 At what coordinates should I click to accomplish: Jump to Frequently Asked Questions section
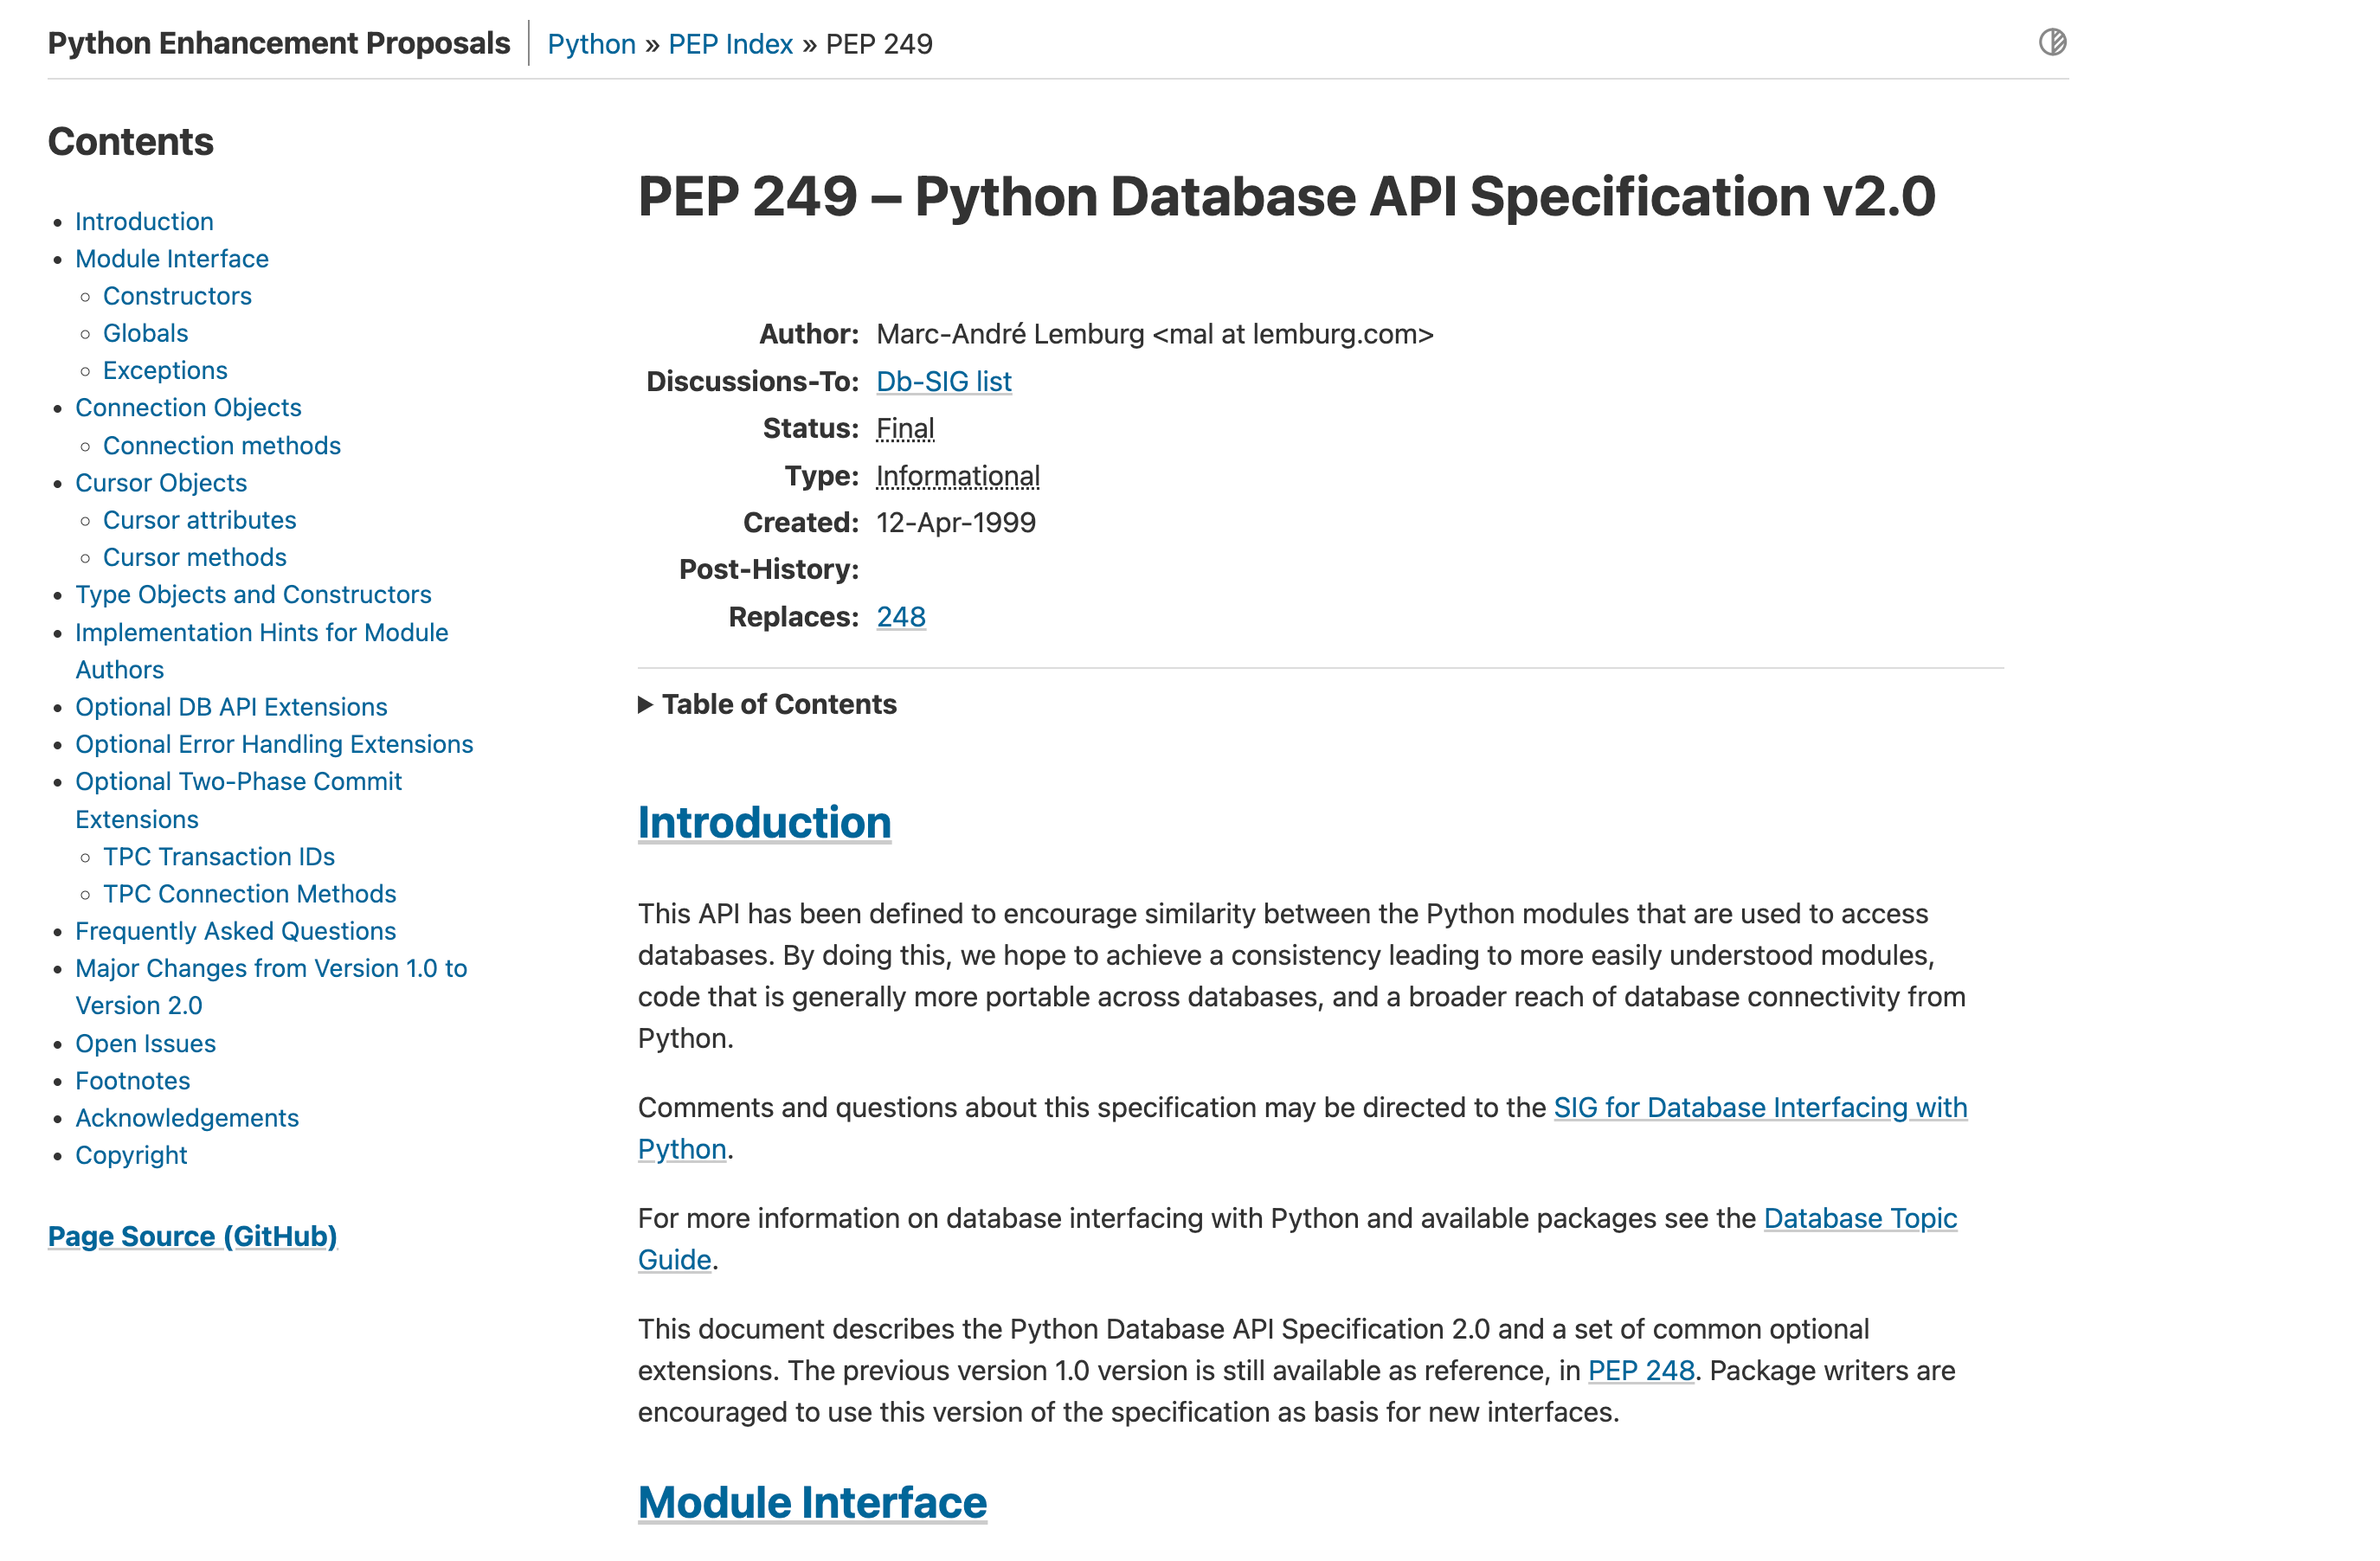point(236,931)
